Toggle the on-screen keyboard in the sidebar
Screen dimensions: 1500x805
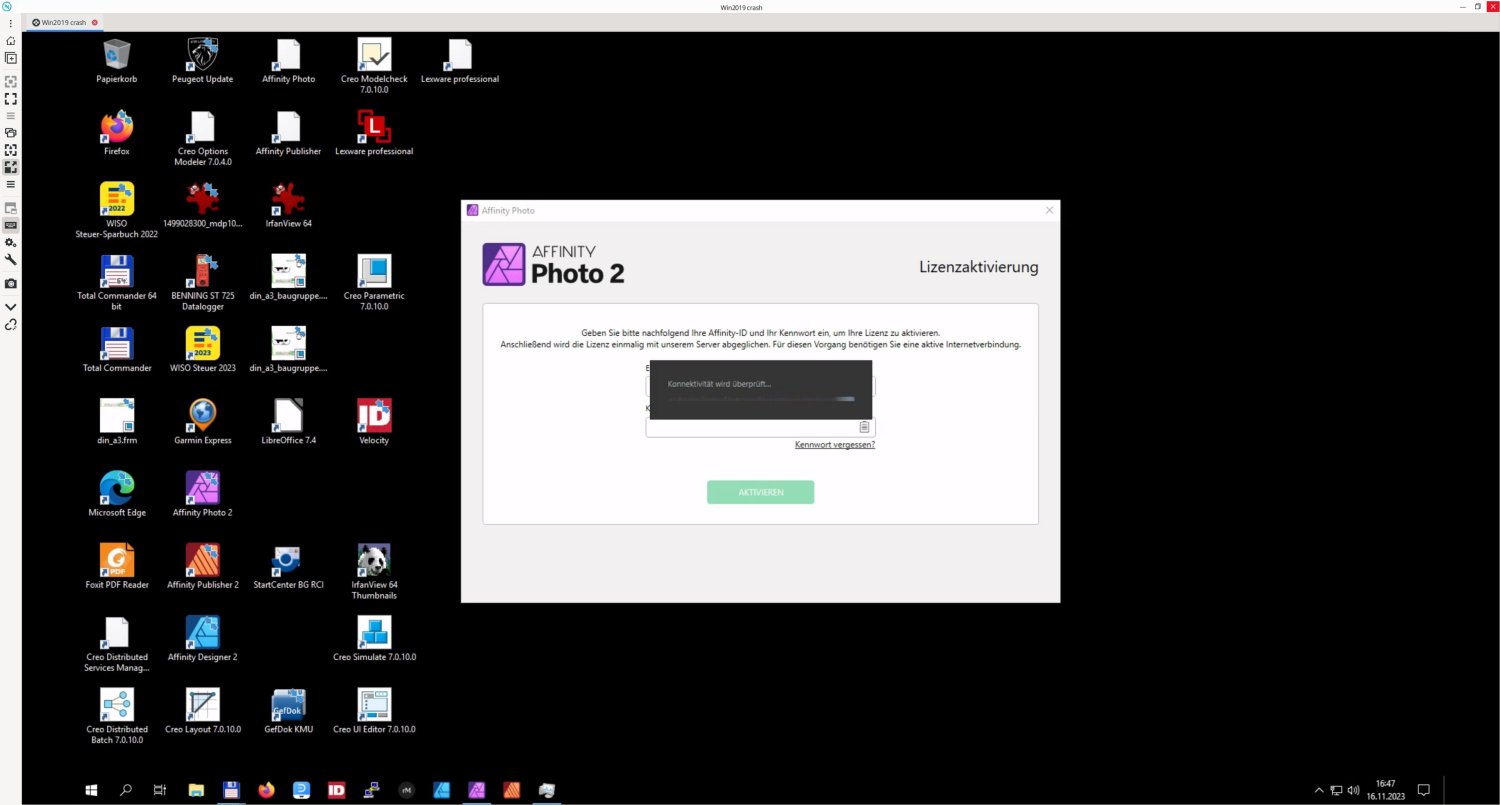10,225
